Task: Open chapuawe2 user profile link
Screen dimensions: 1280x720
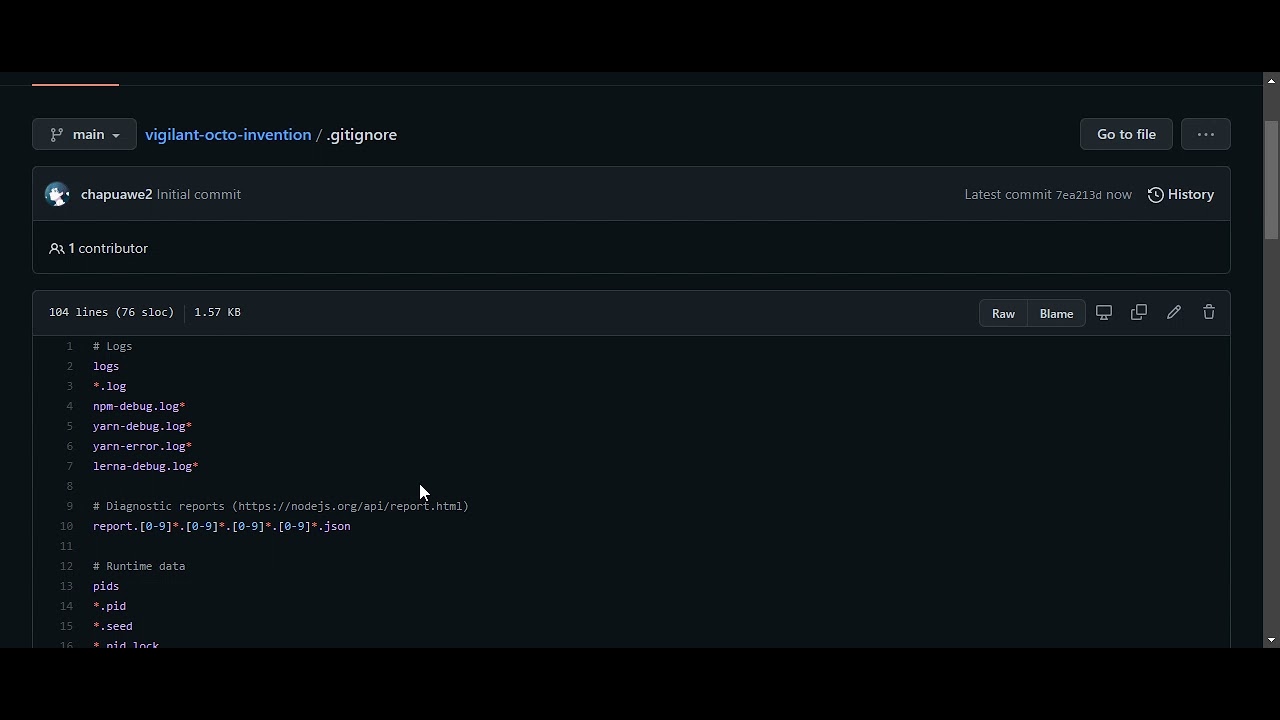Action: coord(116,194)
